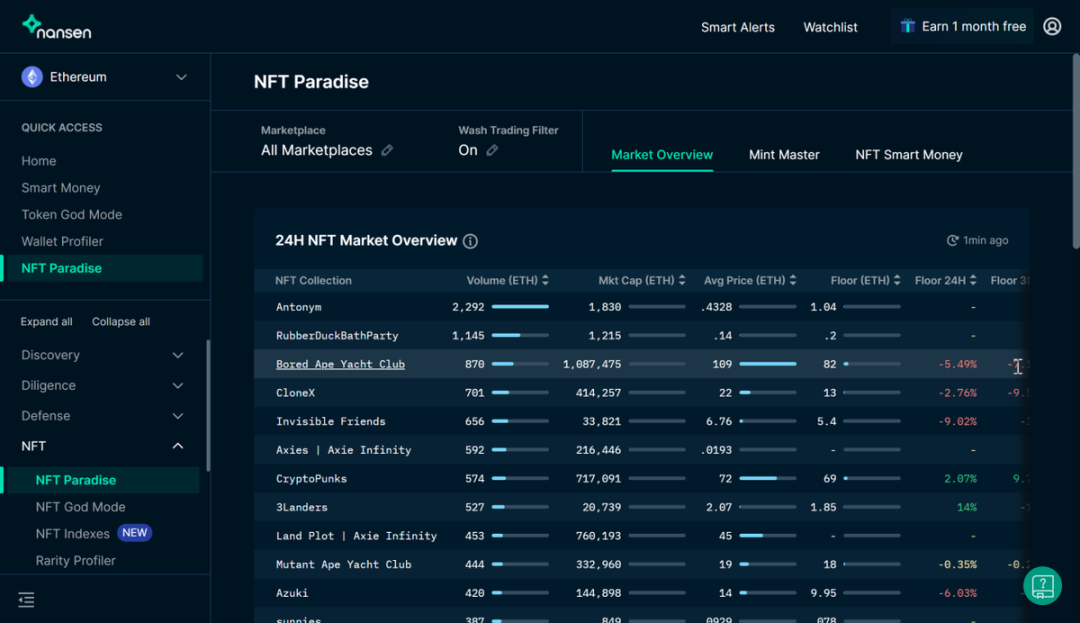Click Invisible Friends collection name
1080x623 pixels.
click(x=331, y=421)
